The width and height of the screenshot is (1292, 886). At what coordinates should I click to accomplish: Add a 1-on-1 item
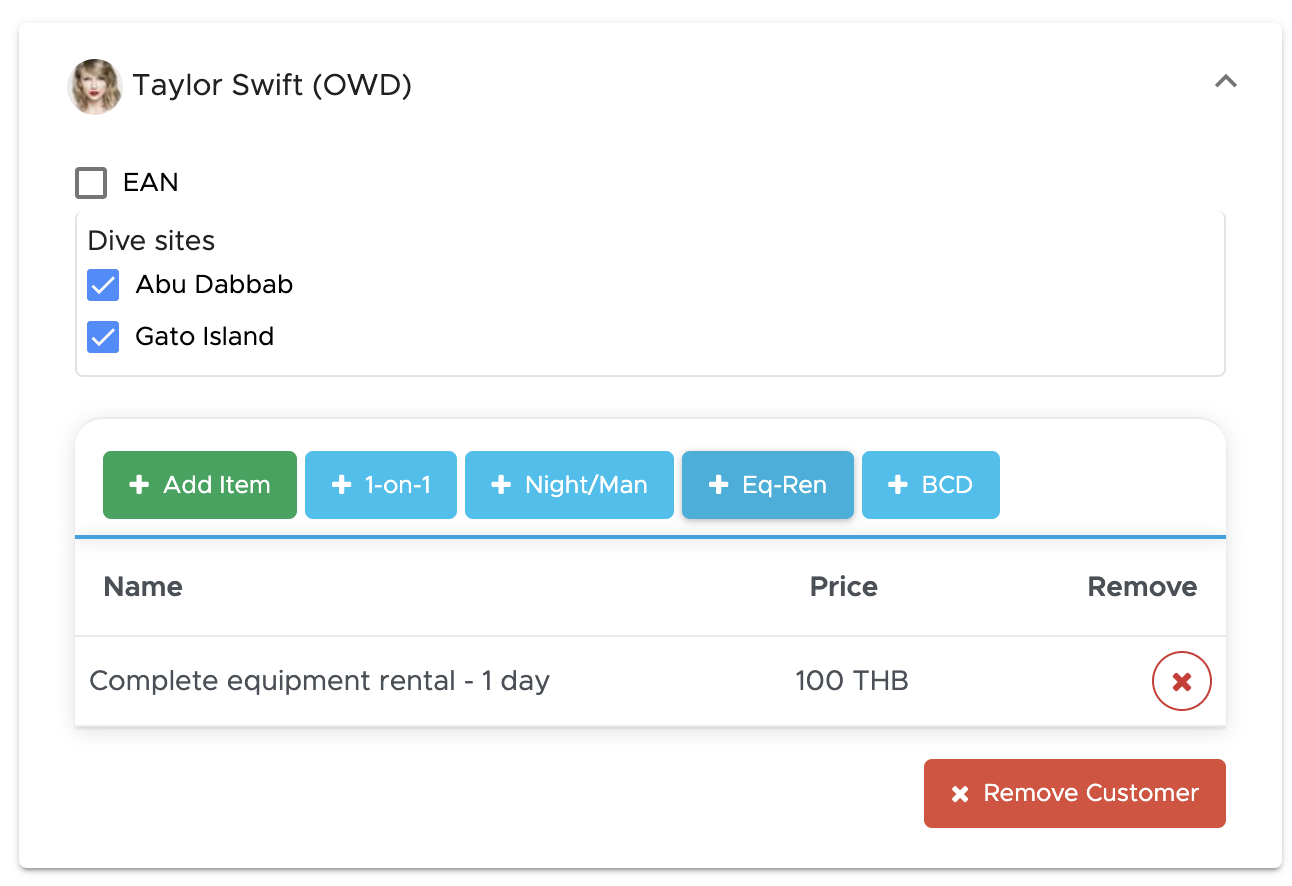[x=381, y=485]
